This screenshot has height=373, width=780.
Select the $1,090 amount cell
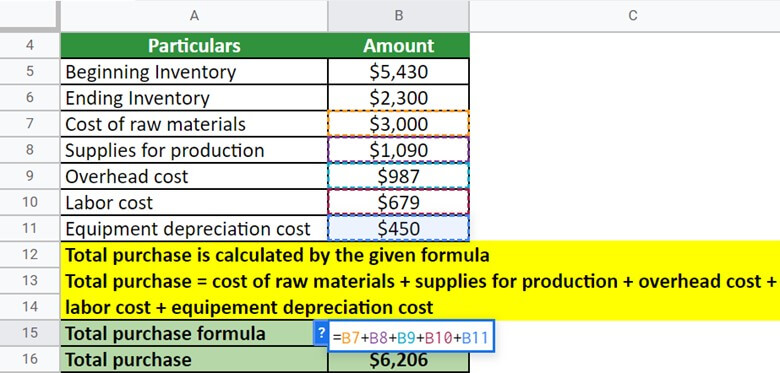[x=398, y=150]
